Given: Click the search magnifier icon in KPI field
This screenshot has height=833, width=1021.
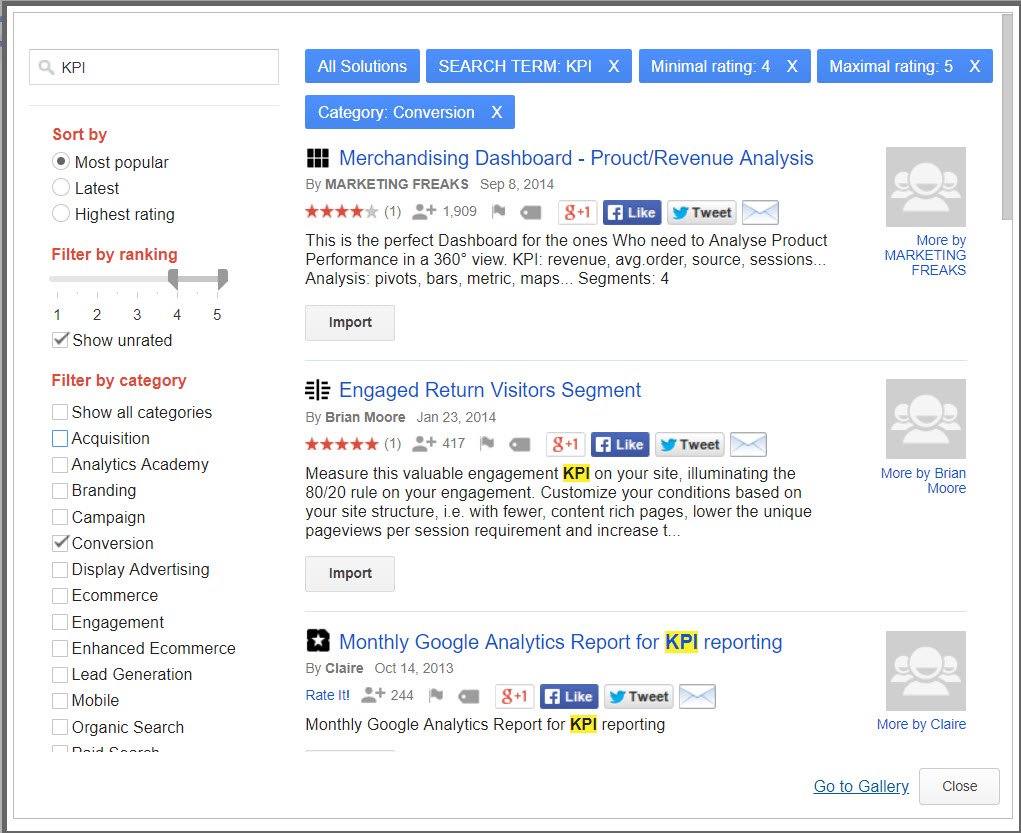Looking at the screenshot, I should (46, 67).
